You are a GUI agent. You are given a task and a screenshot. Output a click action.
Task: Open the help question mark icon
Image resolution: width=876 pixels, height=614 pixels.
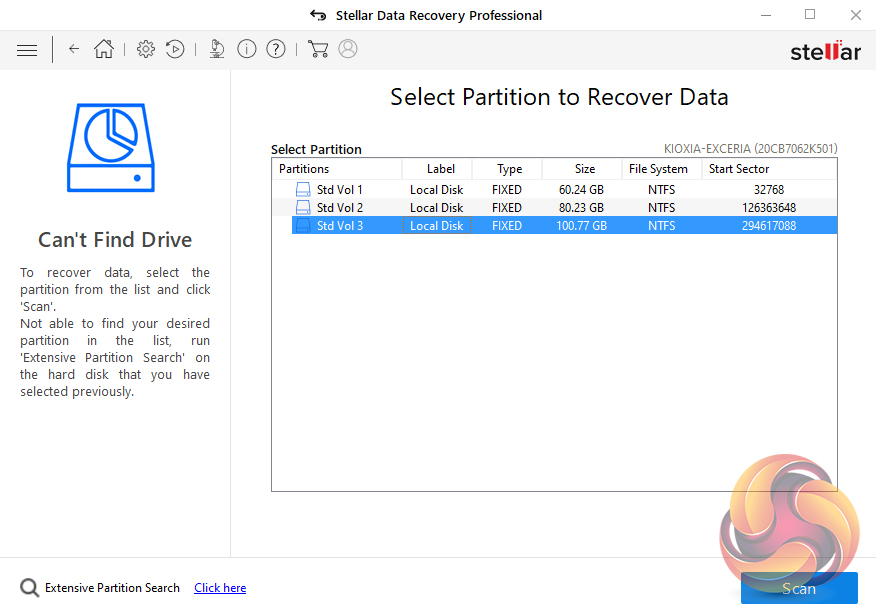tap(276, 49)
